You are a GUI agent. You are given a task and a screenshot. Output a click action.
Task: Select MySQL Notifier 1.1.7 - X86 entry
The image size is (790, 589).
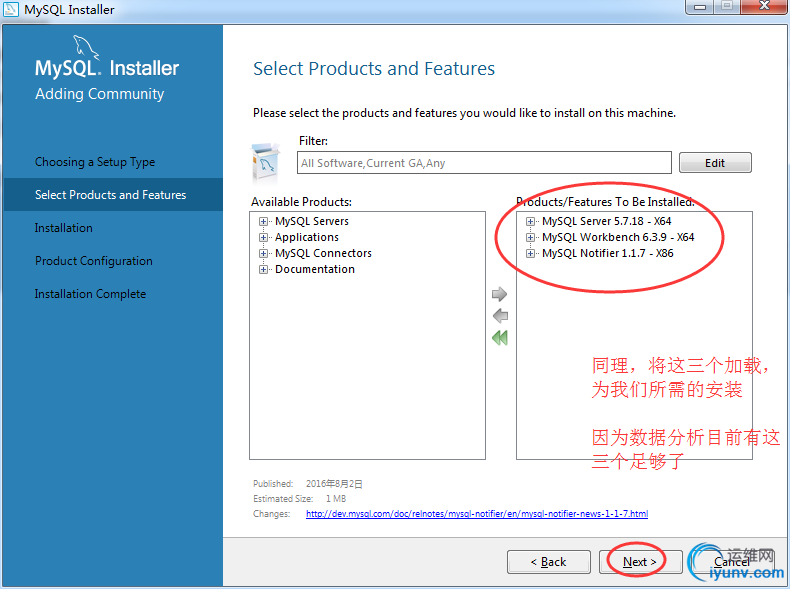[608, 253]
